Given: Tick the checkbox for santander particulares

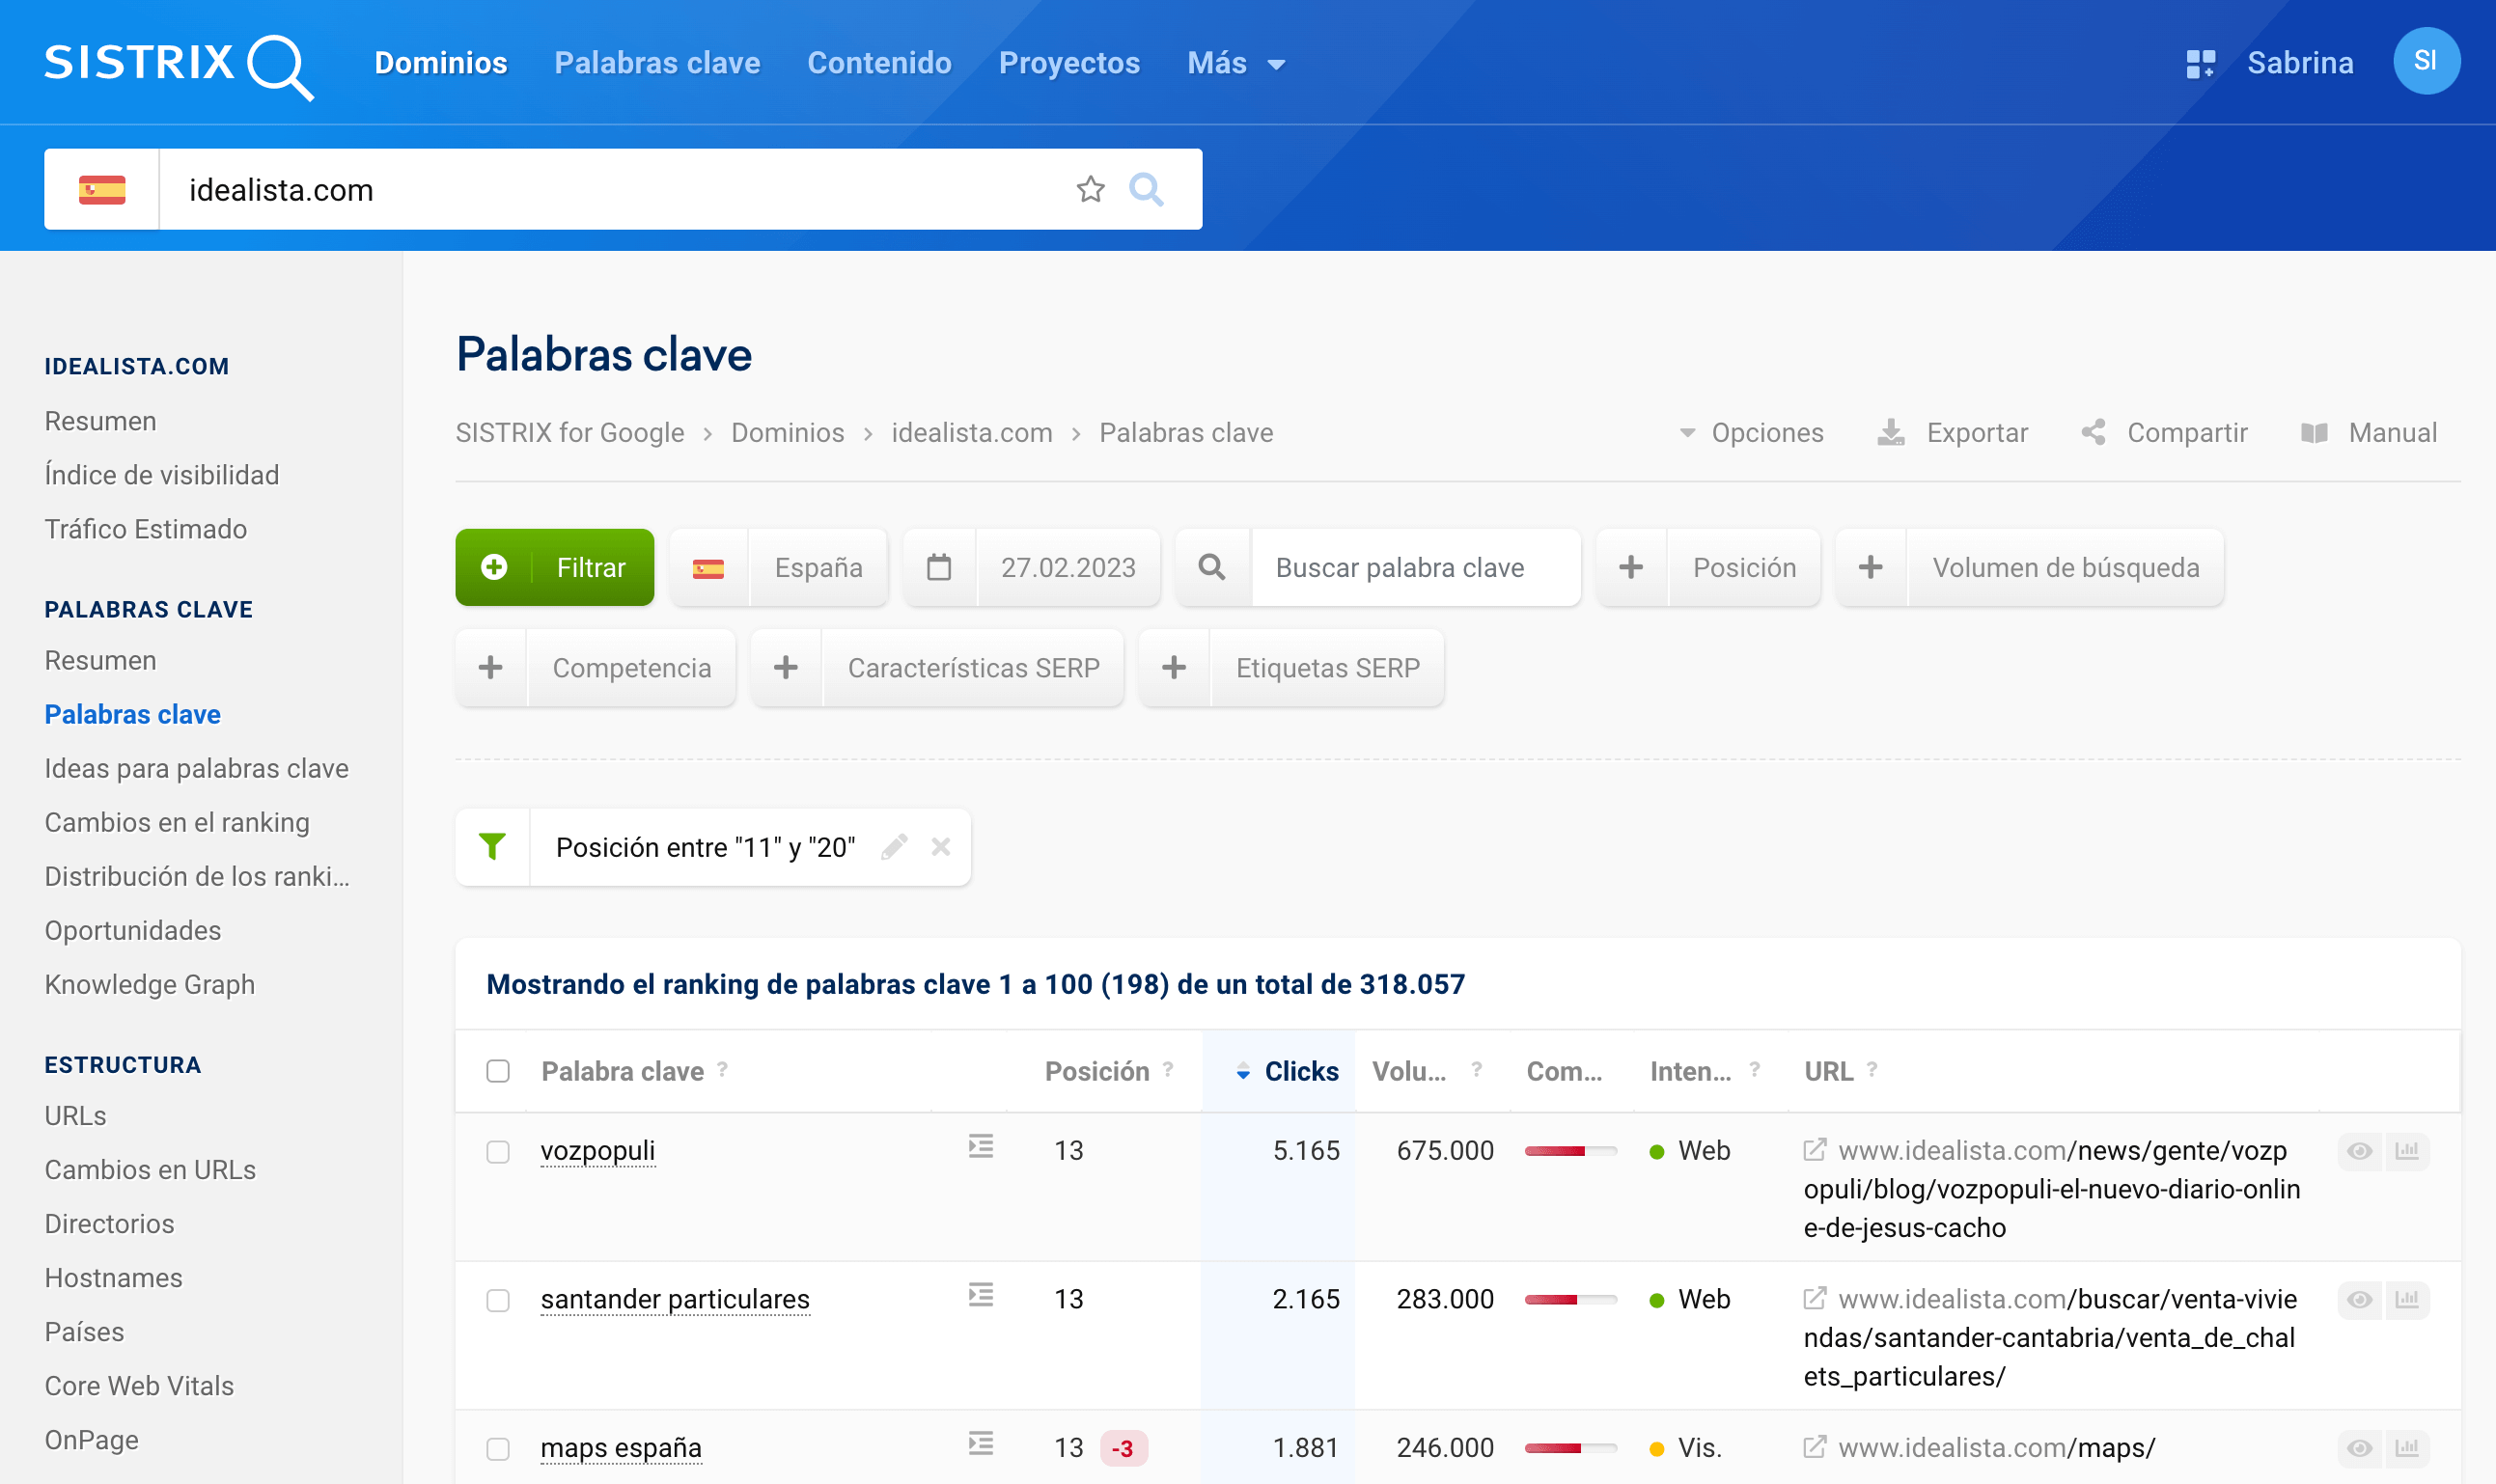Looking at the screenshot, I should pos(498,1300).
